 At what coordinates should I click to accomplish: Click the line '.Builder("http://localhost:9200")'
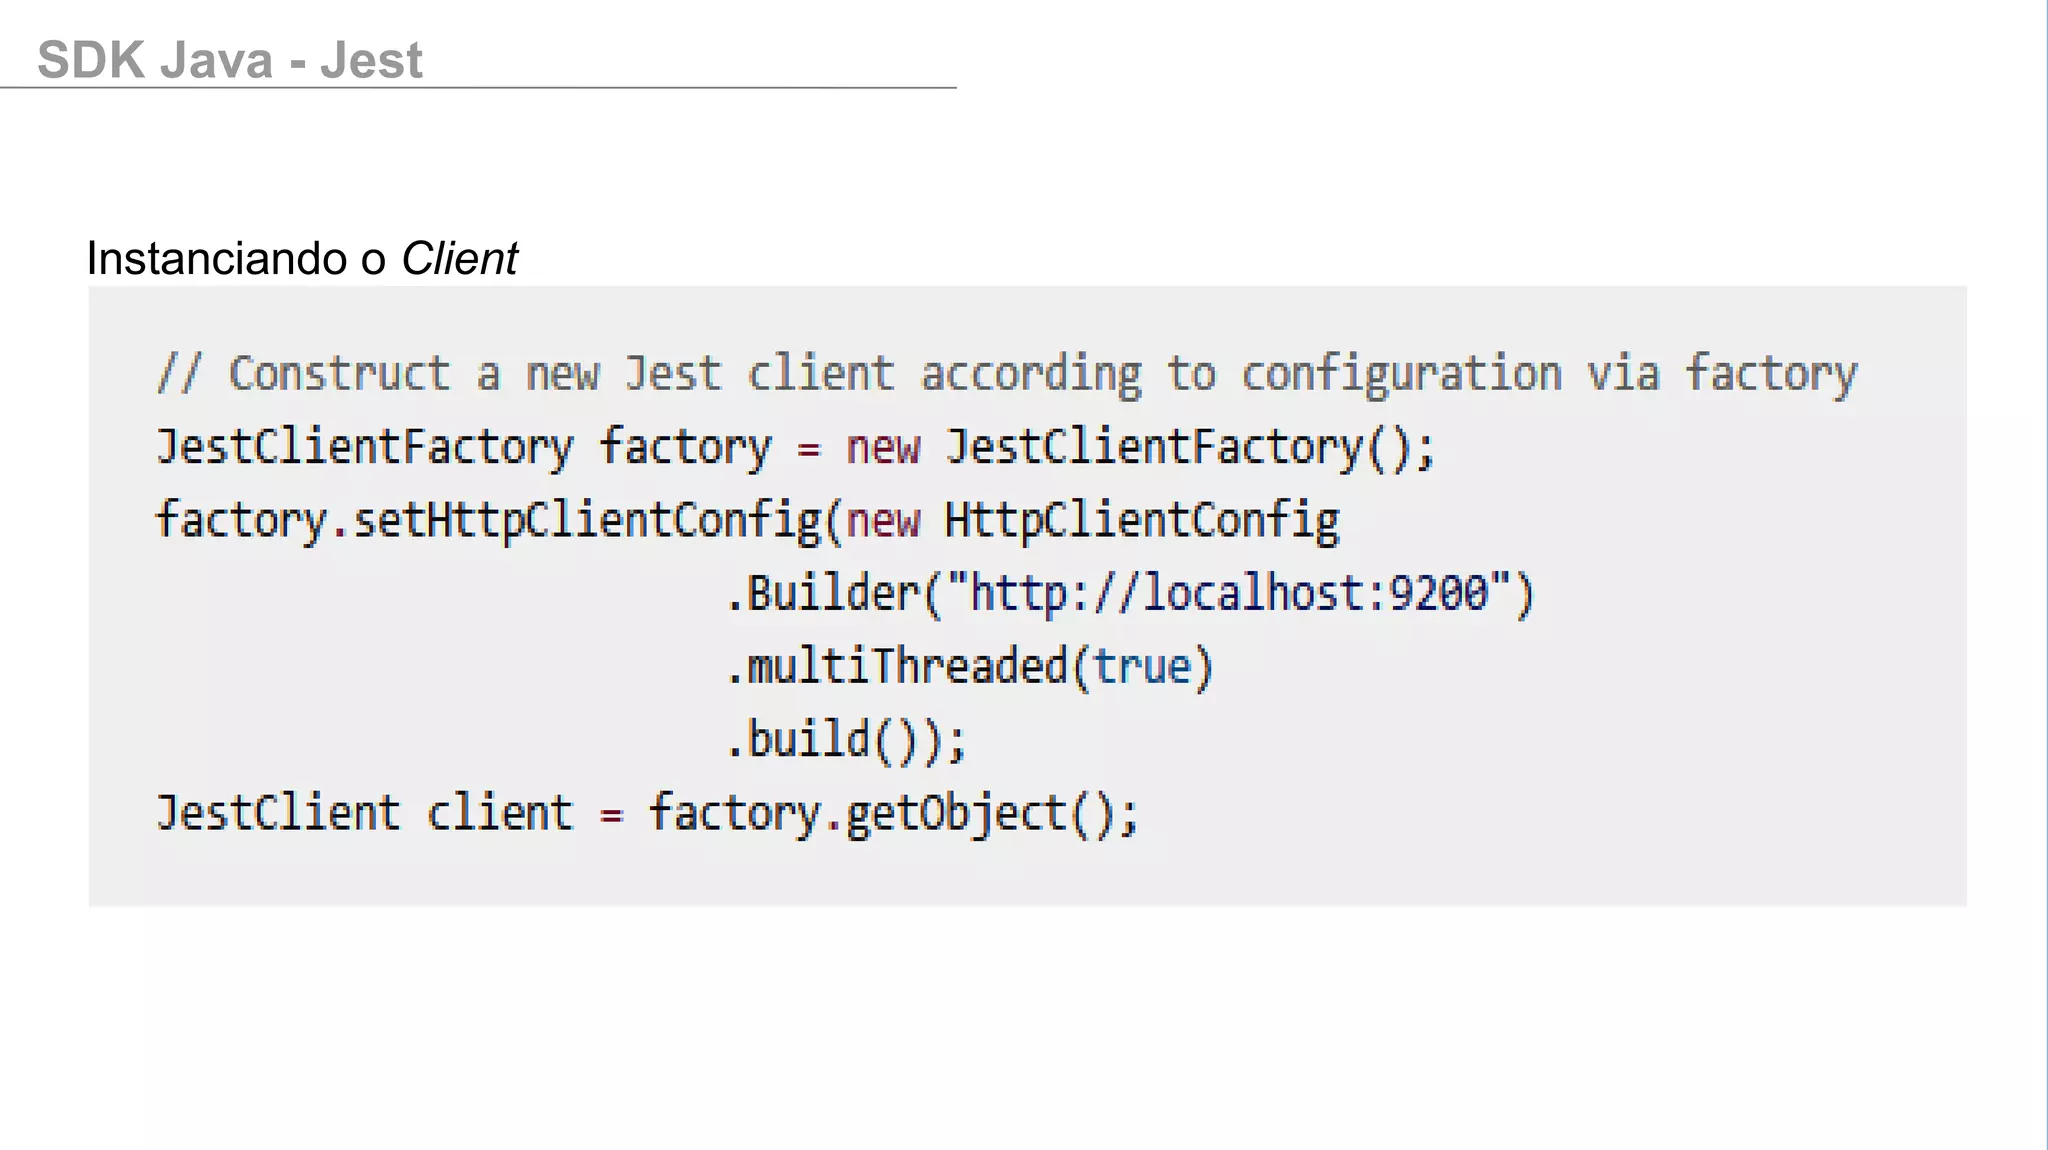pos(1130,594)
